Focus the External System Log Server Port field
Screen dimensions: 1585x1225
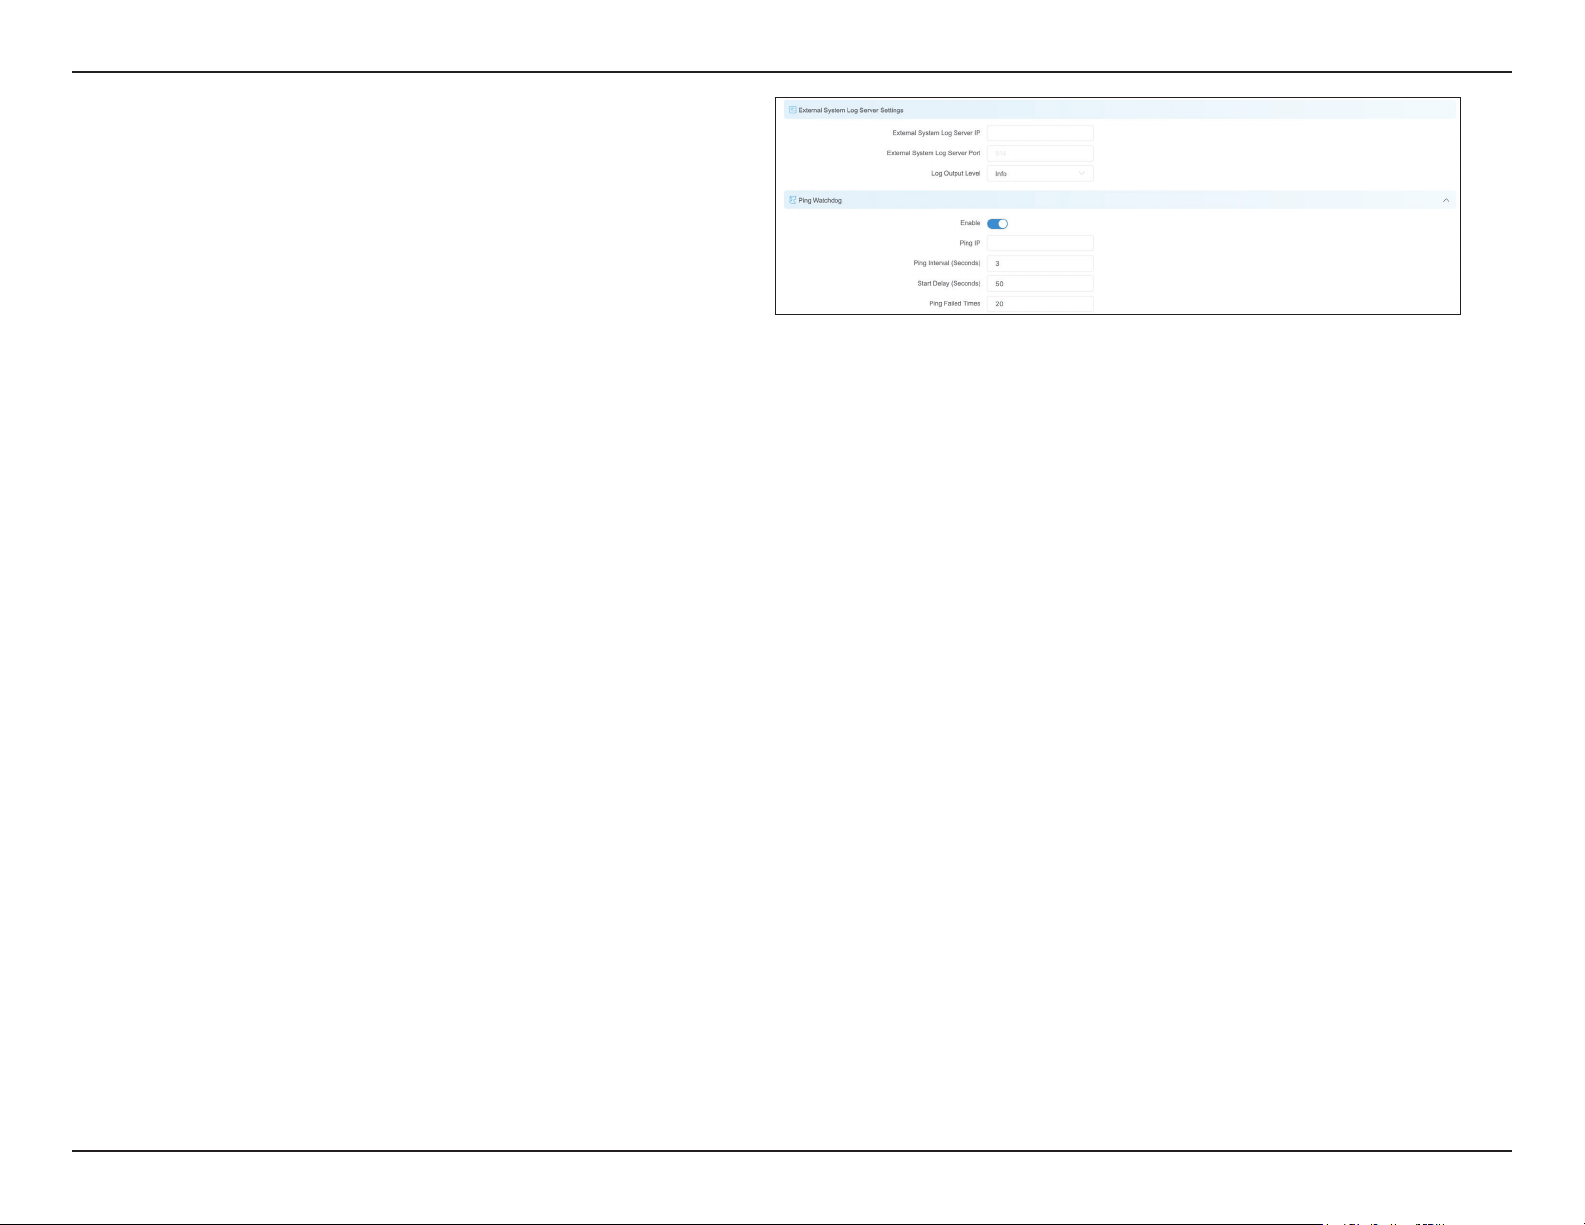pos(1040,153)
